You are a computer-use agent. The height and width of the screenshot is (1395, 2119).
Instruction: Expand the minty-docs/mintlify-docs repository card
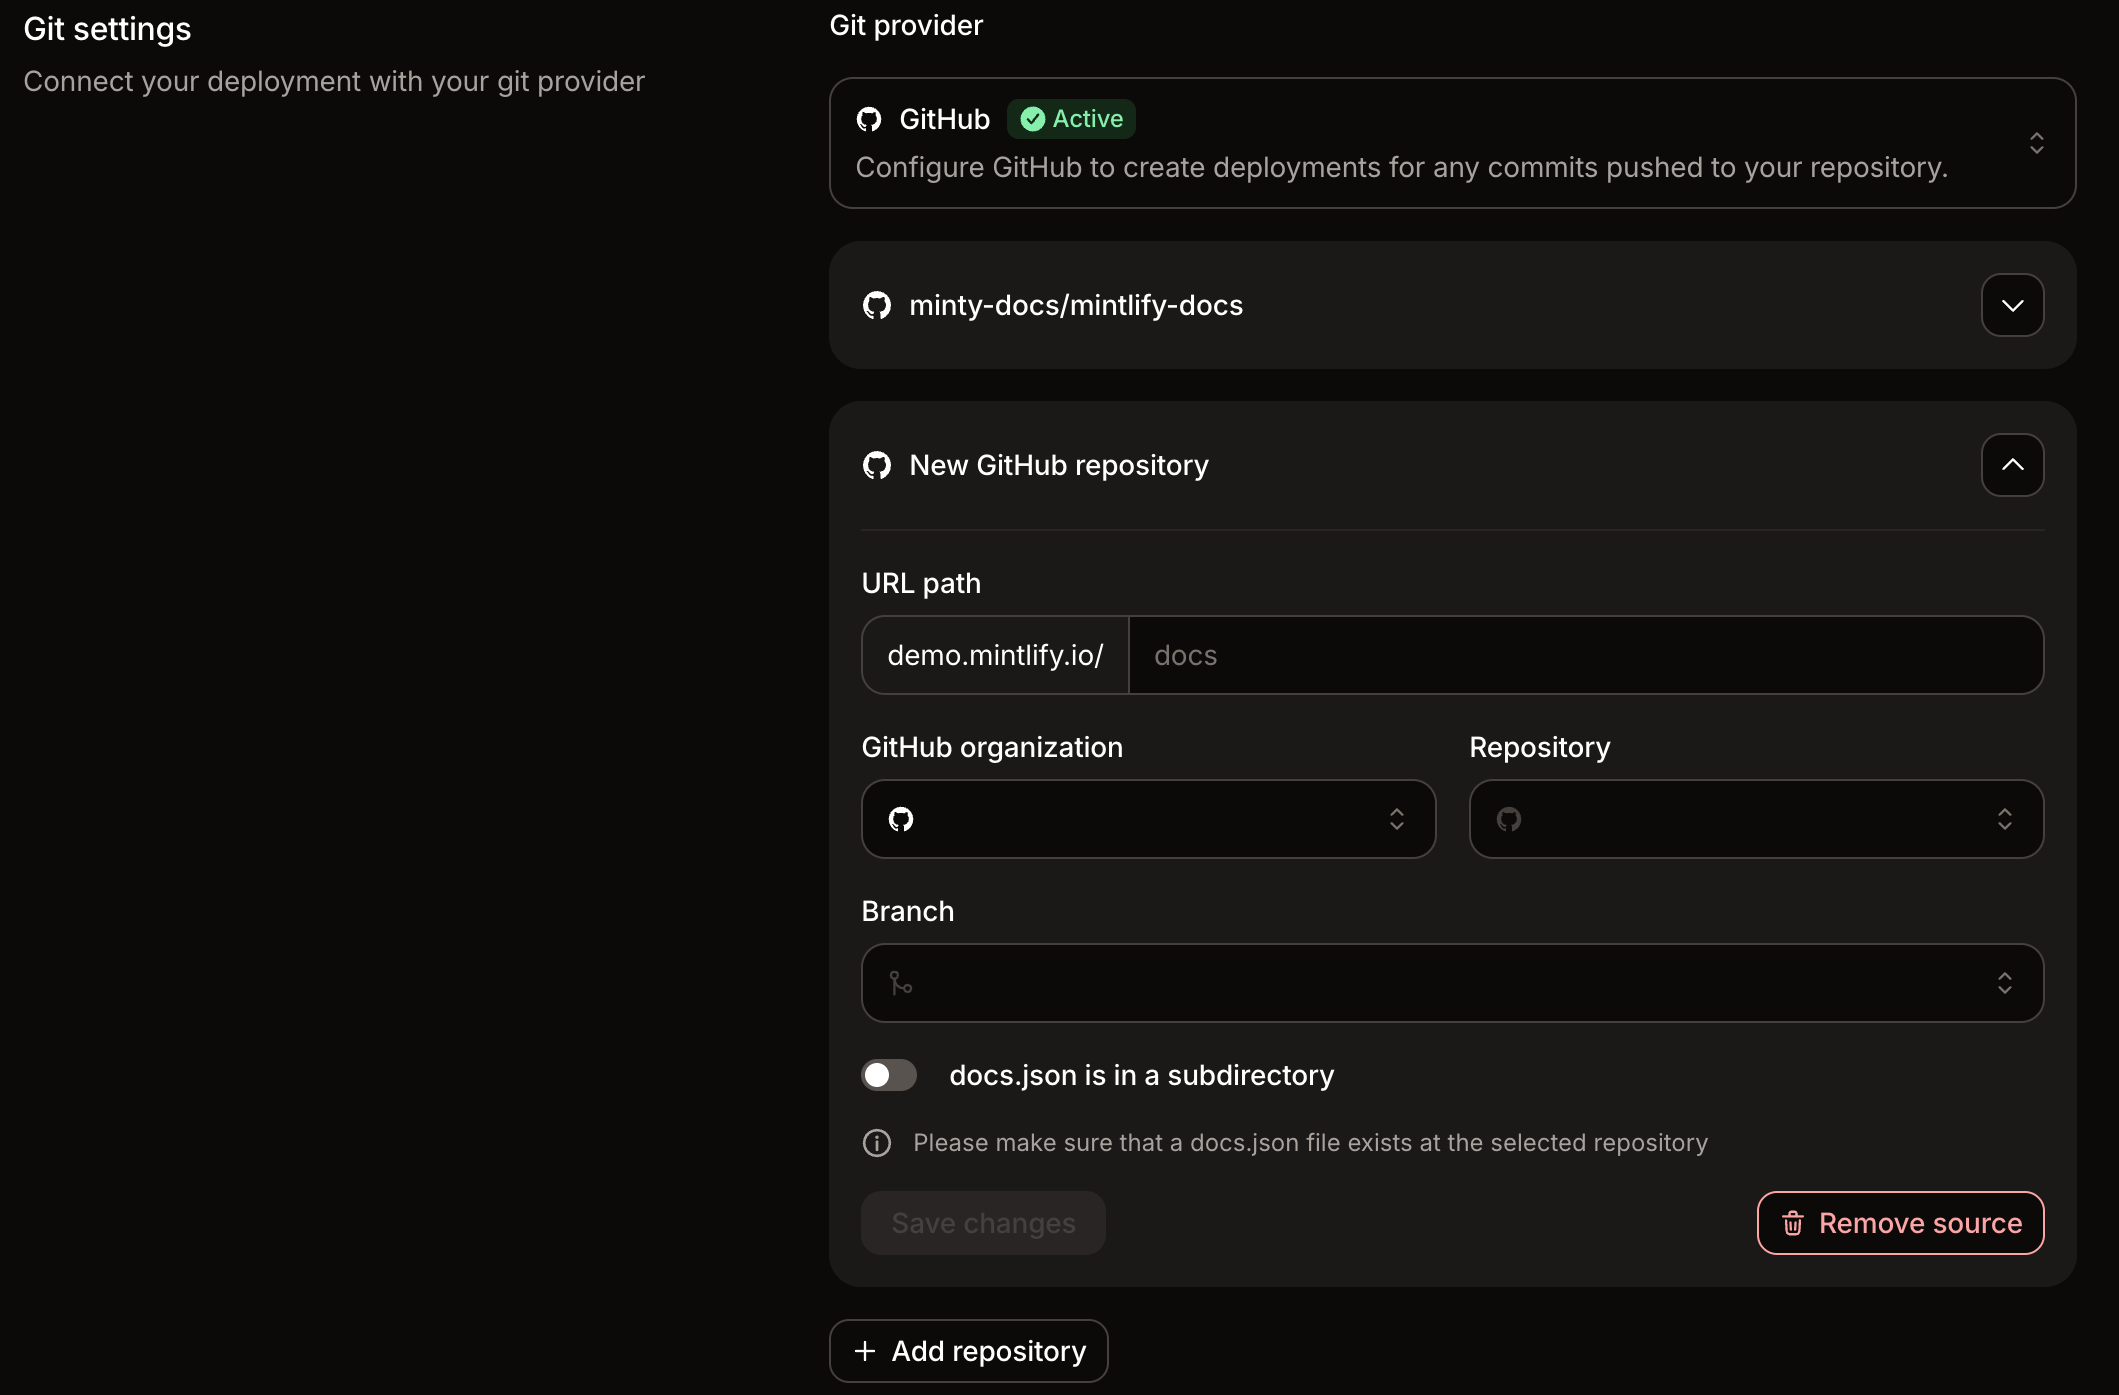2012,305
